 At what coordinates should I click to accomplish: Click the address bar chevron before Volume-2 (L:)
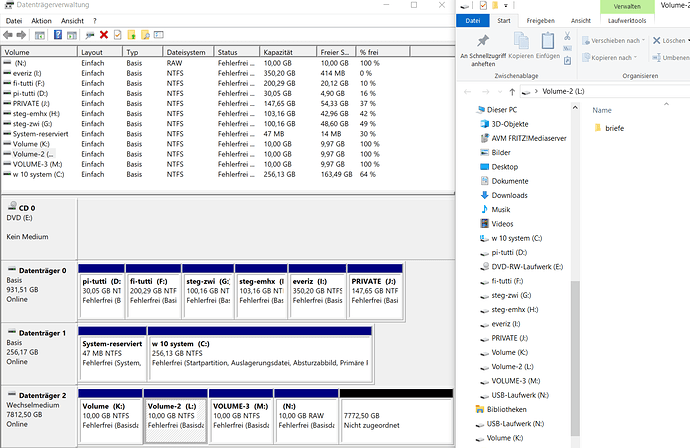click(536, 92)
